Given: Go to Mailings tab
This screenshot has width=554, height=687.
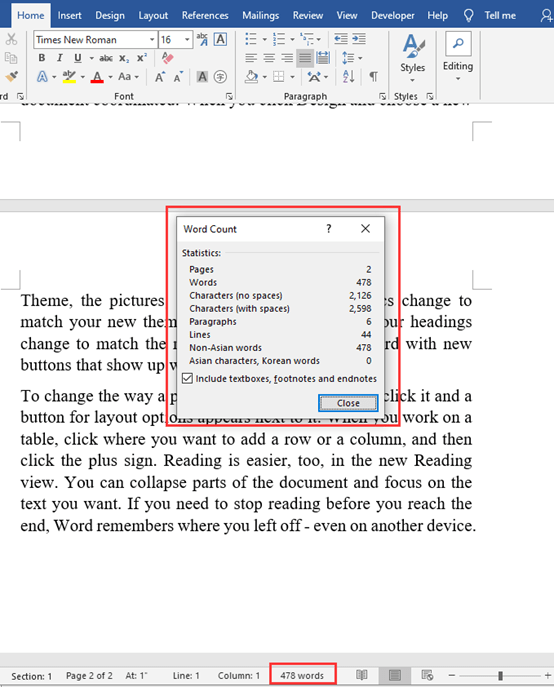Looking at the screenshot, I should (261, 15).
